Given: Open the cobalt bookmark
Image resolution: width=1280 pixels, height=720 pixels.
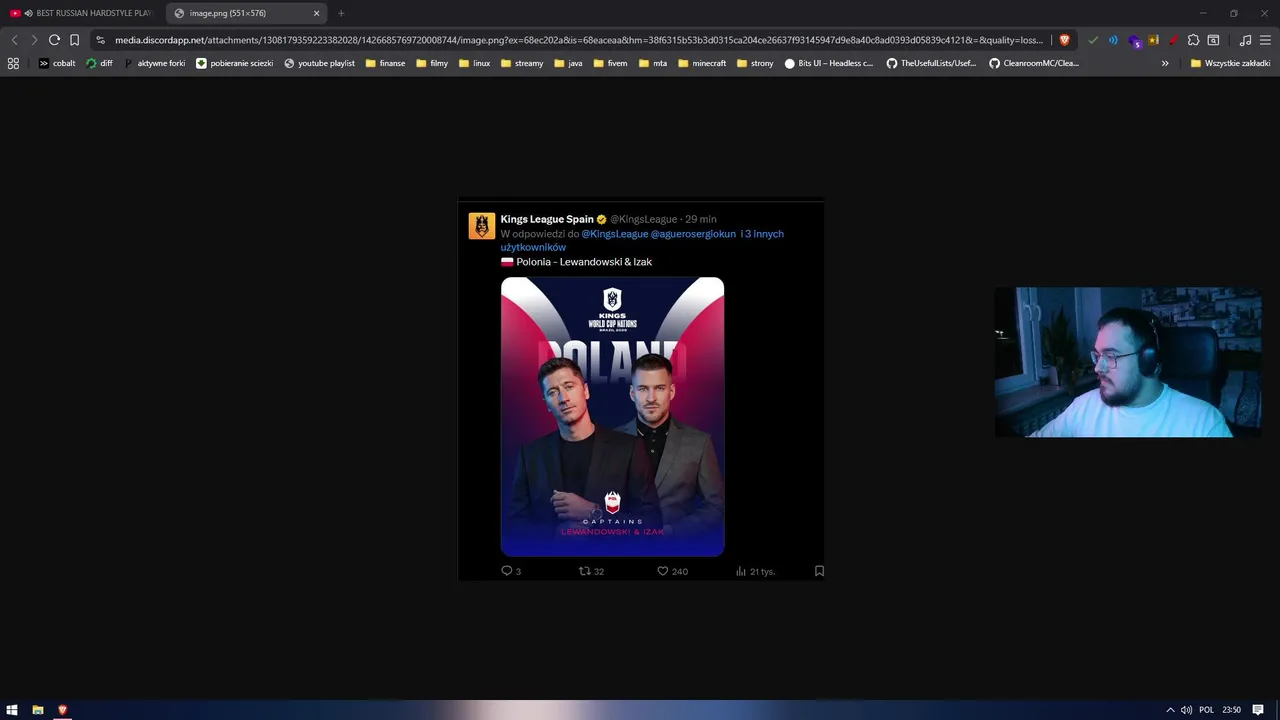Looking at the screenshot, I should tap(57, 63).
